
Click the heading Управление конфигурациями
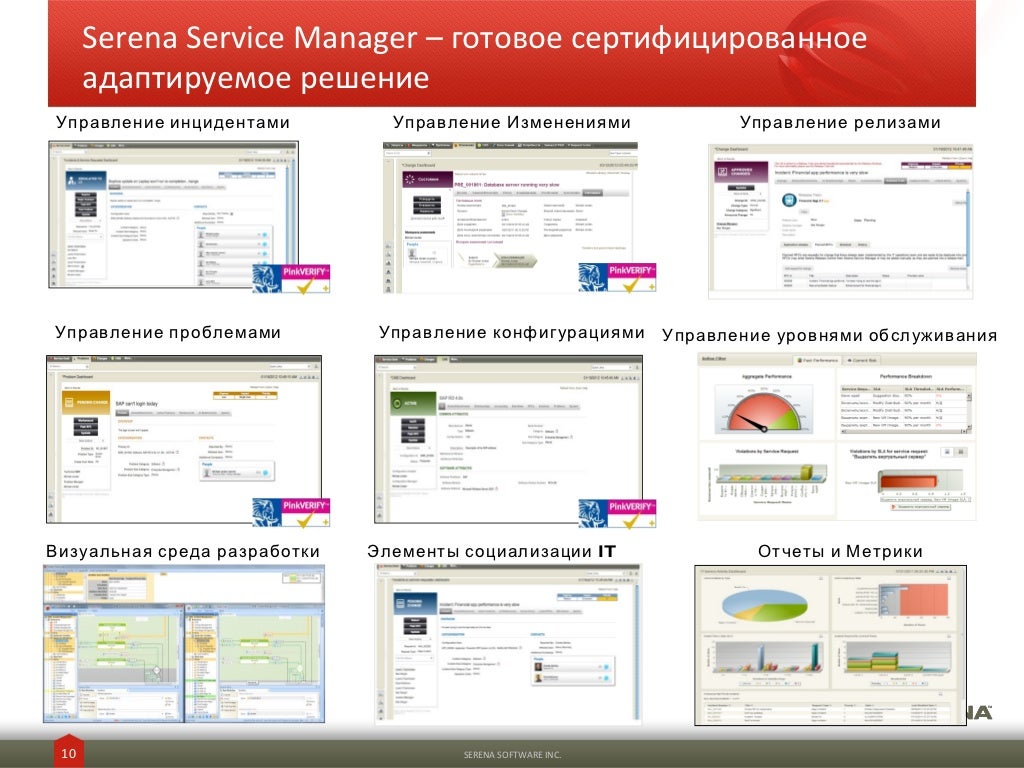(x=511, y=332)
